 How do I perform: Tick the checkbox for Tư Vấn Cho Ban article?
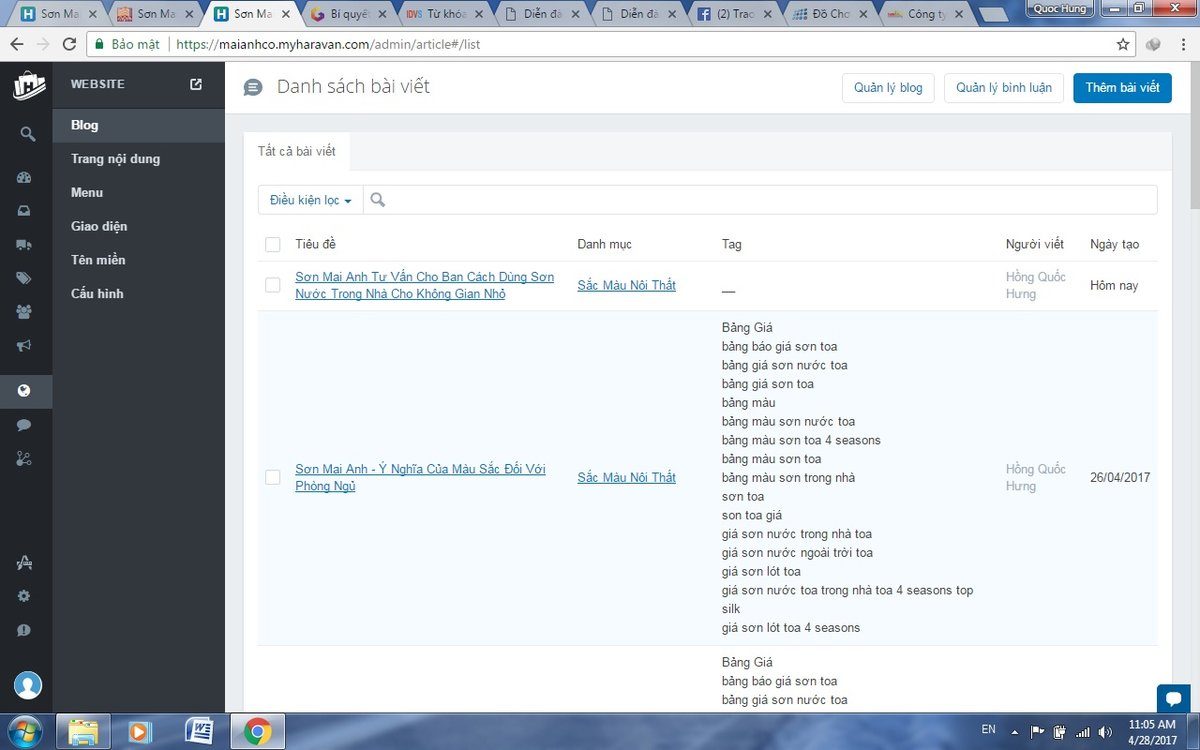click(x=273, y=285)
